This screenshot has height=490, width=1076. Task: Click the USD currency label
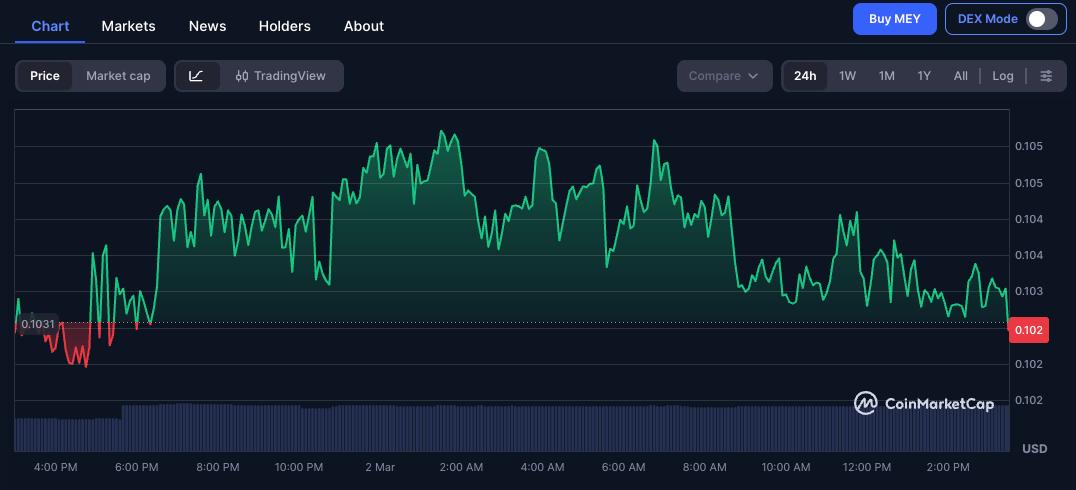point(1035,449)
